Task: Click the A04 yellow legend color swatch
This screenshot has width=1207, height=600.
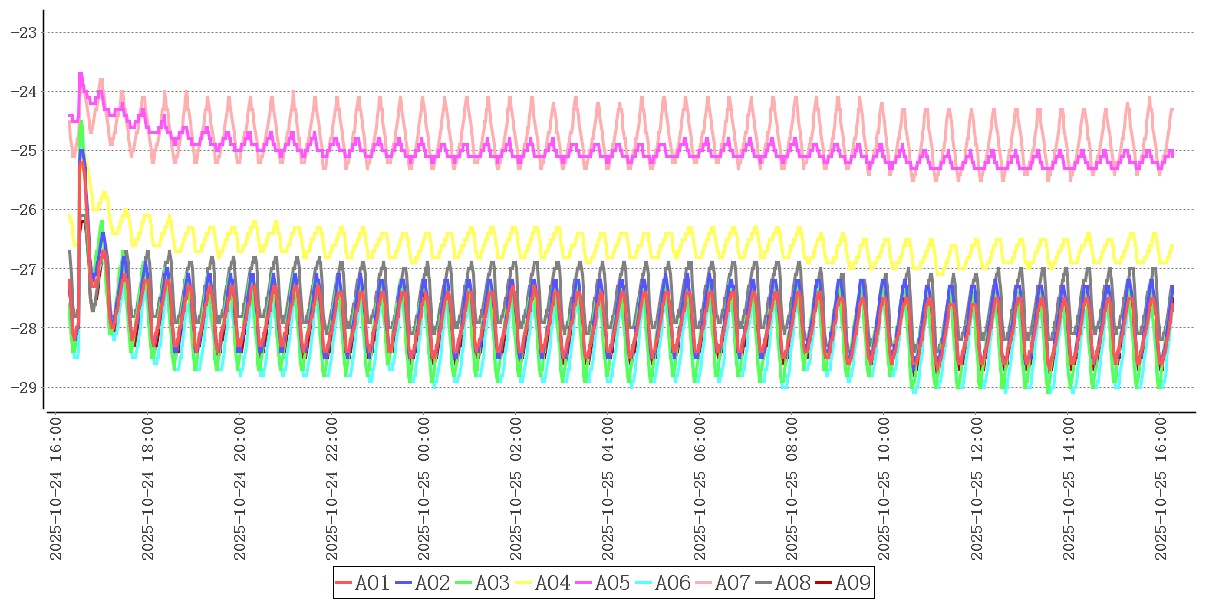Action: click(525, 583)
